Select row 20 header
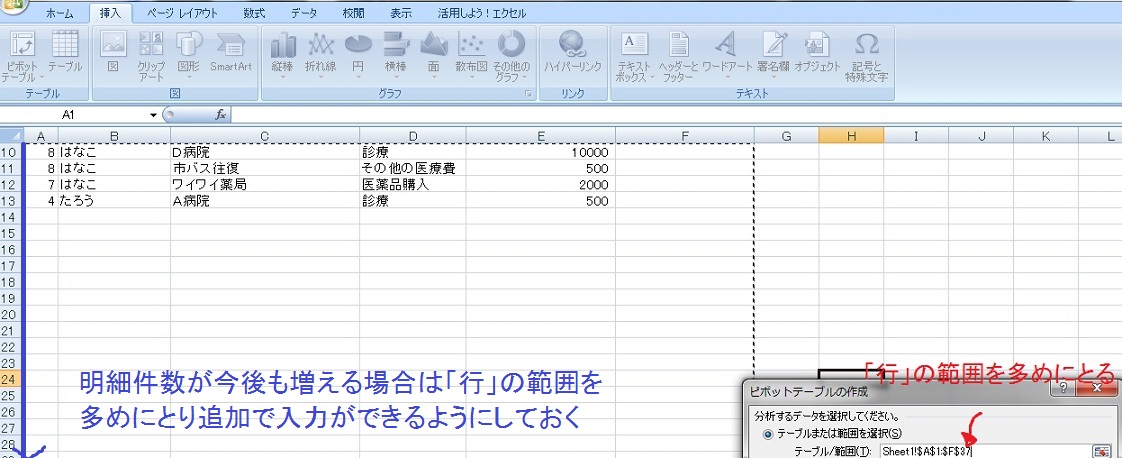Viewport: 1122px width, 458px height. click(9, 314)
